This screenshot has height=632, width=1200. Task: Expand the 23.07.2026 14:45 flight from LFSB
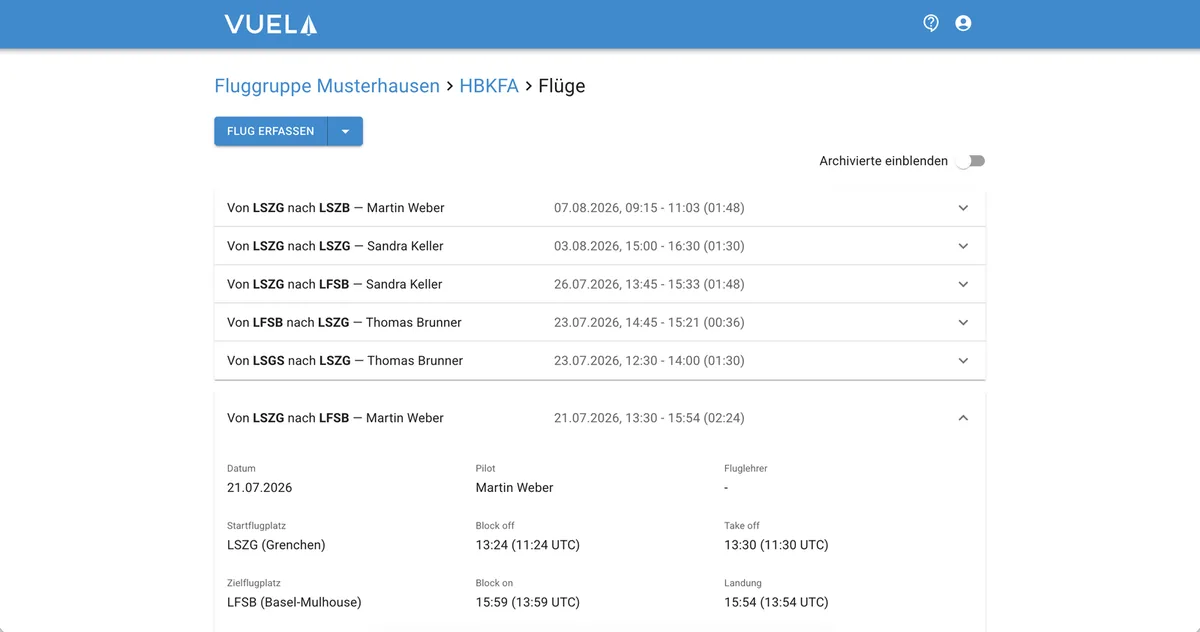click(963, 322)
